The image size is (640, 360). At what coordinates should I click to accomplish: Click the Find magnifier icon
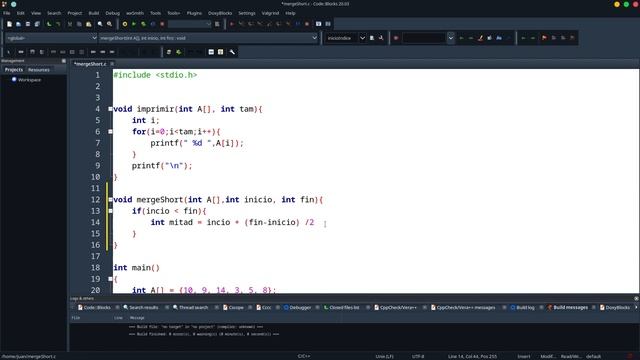point(100,24)
